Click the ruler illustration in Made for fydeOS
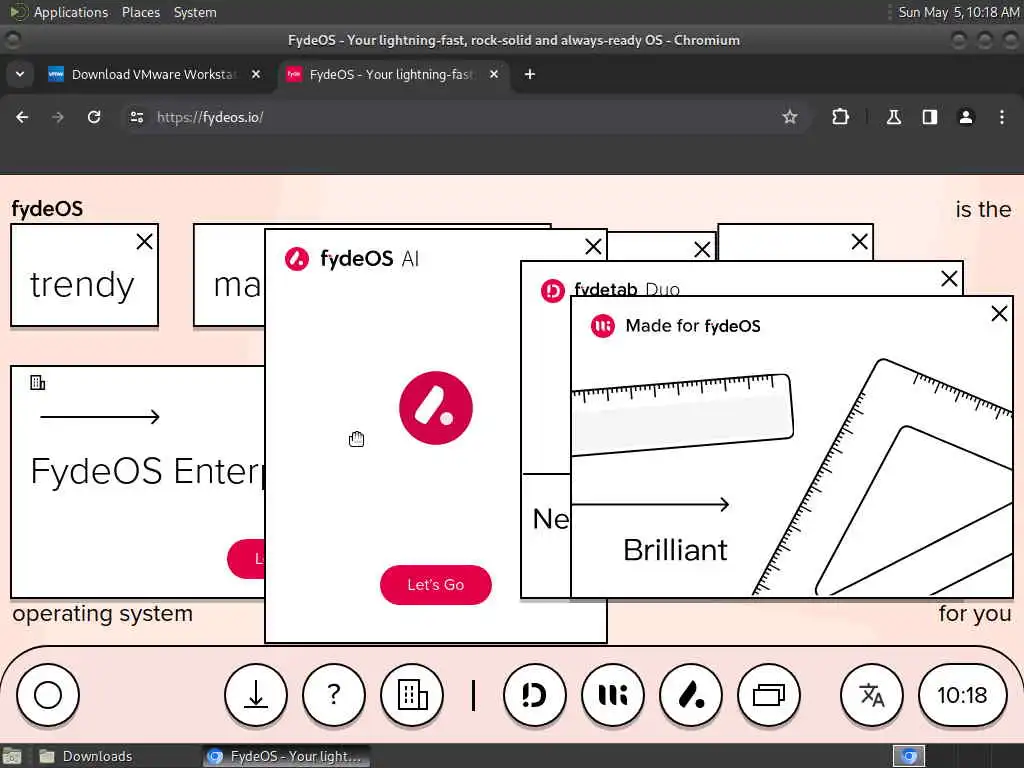The width and height of the screenshot is (1024, 768). (682, 414)
